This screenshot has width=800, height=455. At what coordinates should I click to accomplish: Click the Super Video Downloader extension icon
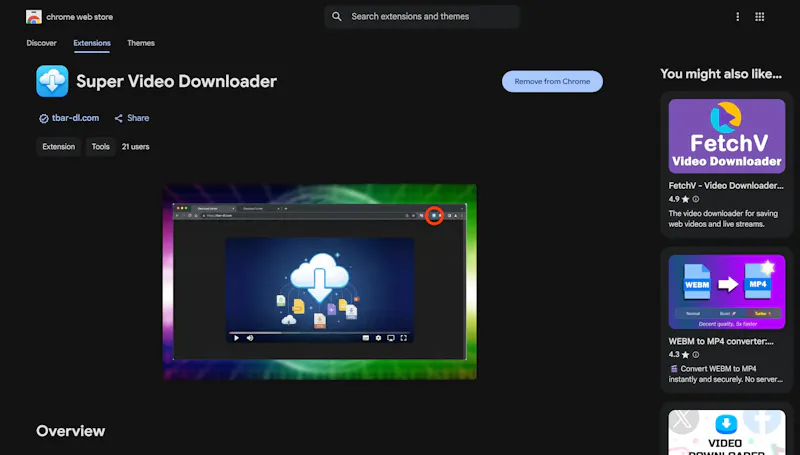[x=52, y=81]
